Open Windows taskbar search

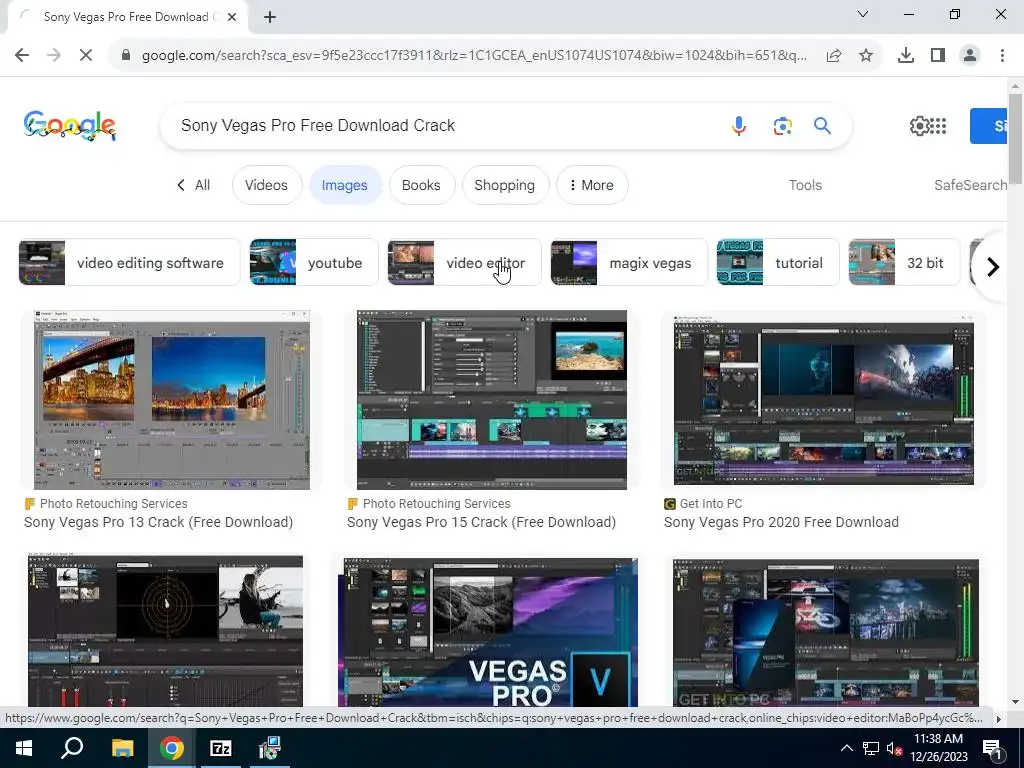pos(72,748)
